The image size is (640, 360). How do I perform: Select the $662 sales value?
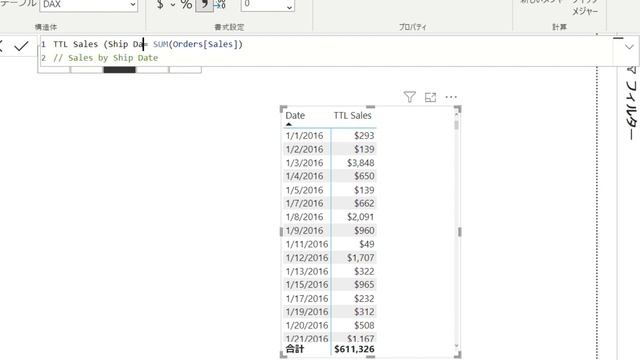click(364, 203)
